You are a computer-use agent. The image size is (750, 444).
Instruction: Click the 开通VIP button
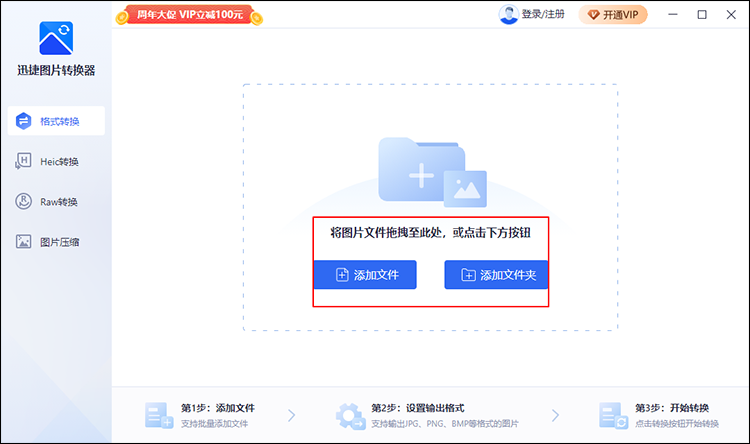click(x=613, y=15)
